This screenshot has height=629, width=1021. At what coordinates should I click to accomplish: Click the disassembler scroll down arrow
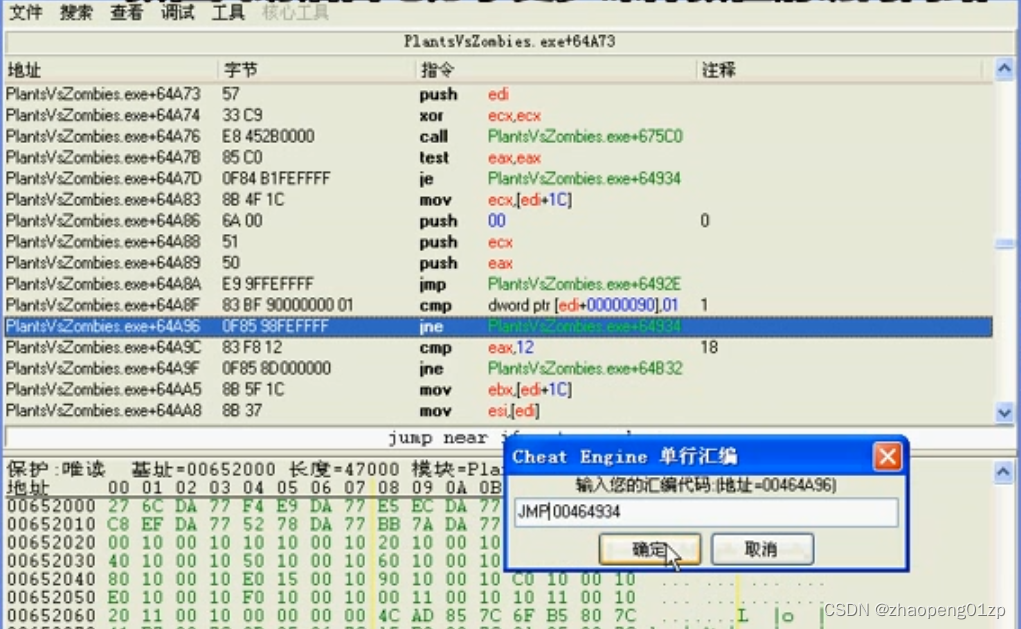pyautogui.click(x=1004, y=412)
